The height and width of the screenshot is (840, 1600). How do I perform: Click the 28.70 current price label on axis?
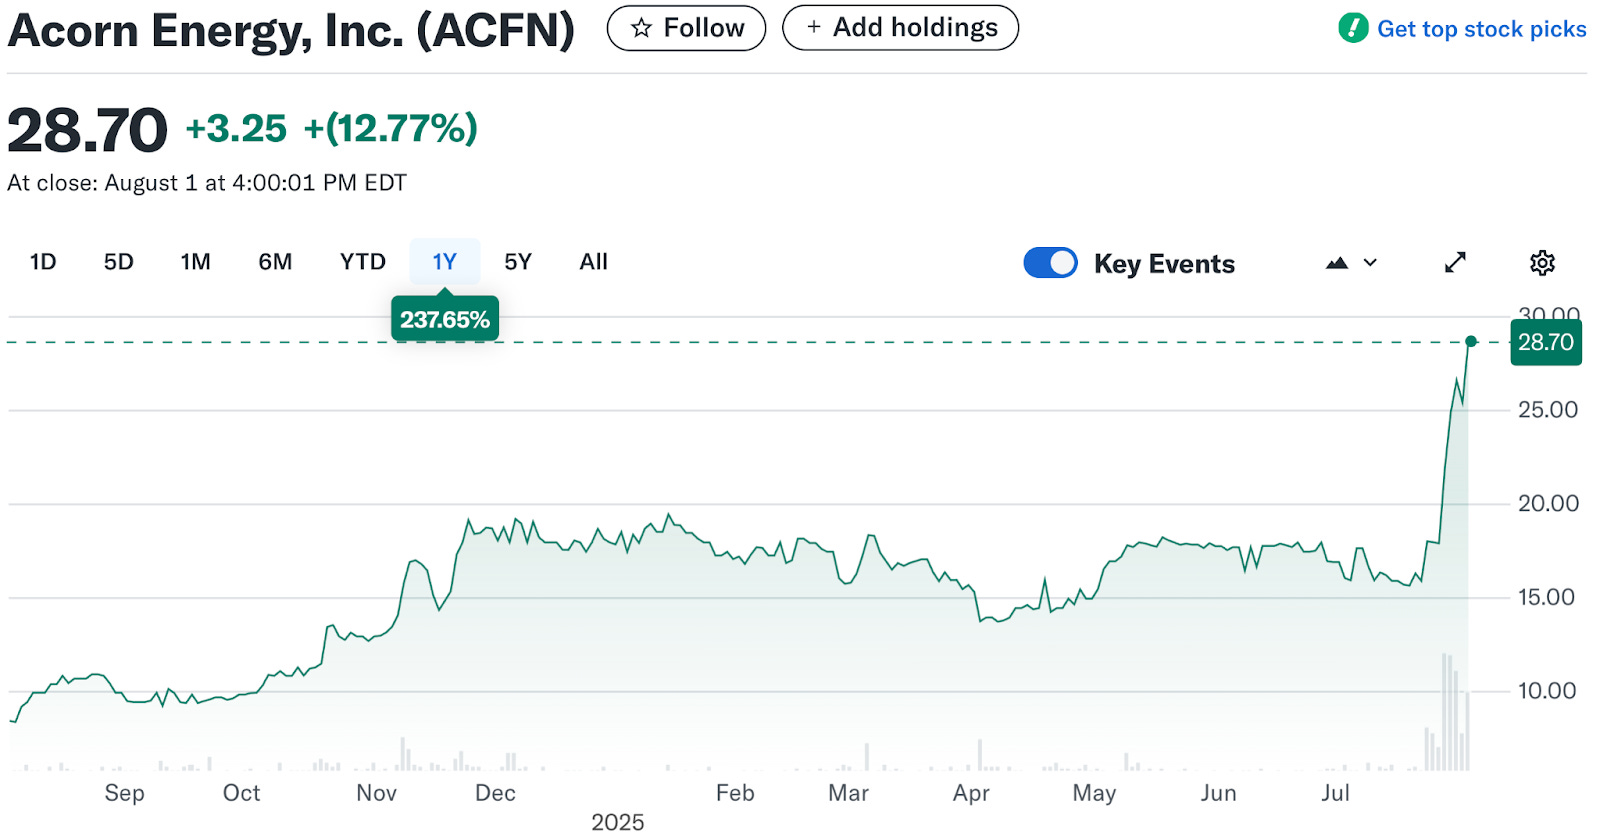click(1546, 342)
